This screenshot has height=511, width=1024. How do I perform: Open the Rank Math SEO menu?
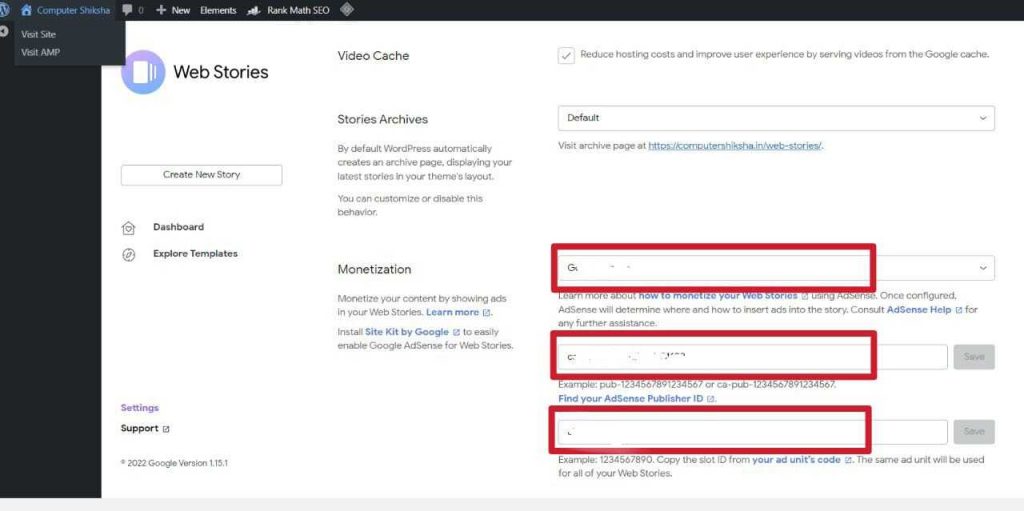click(298, 10)
